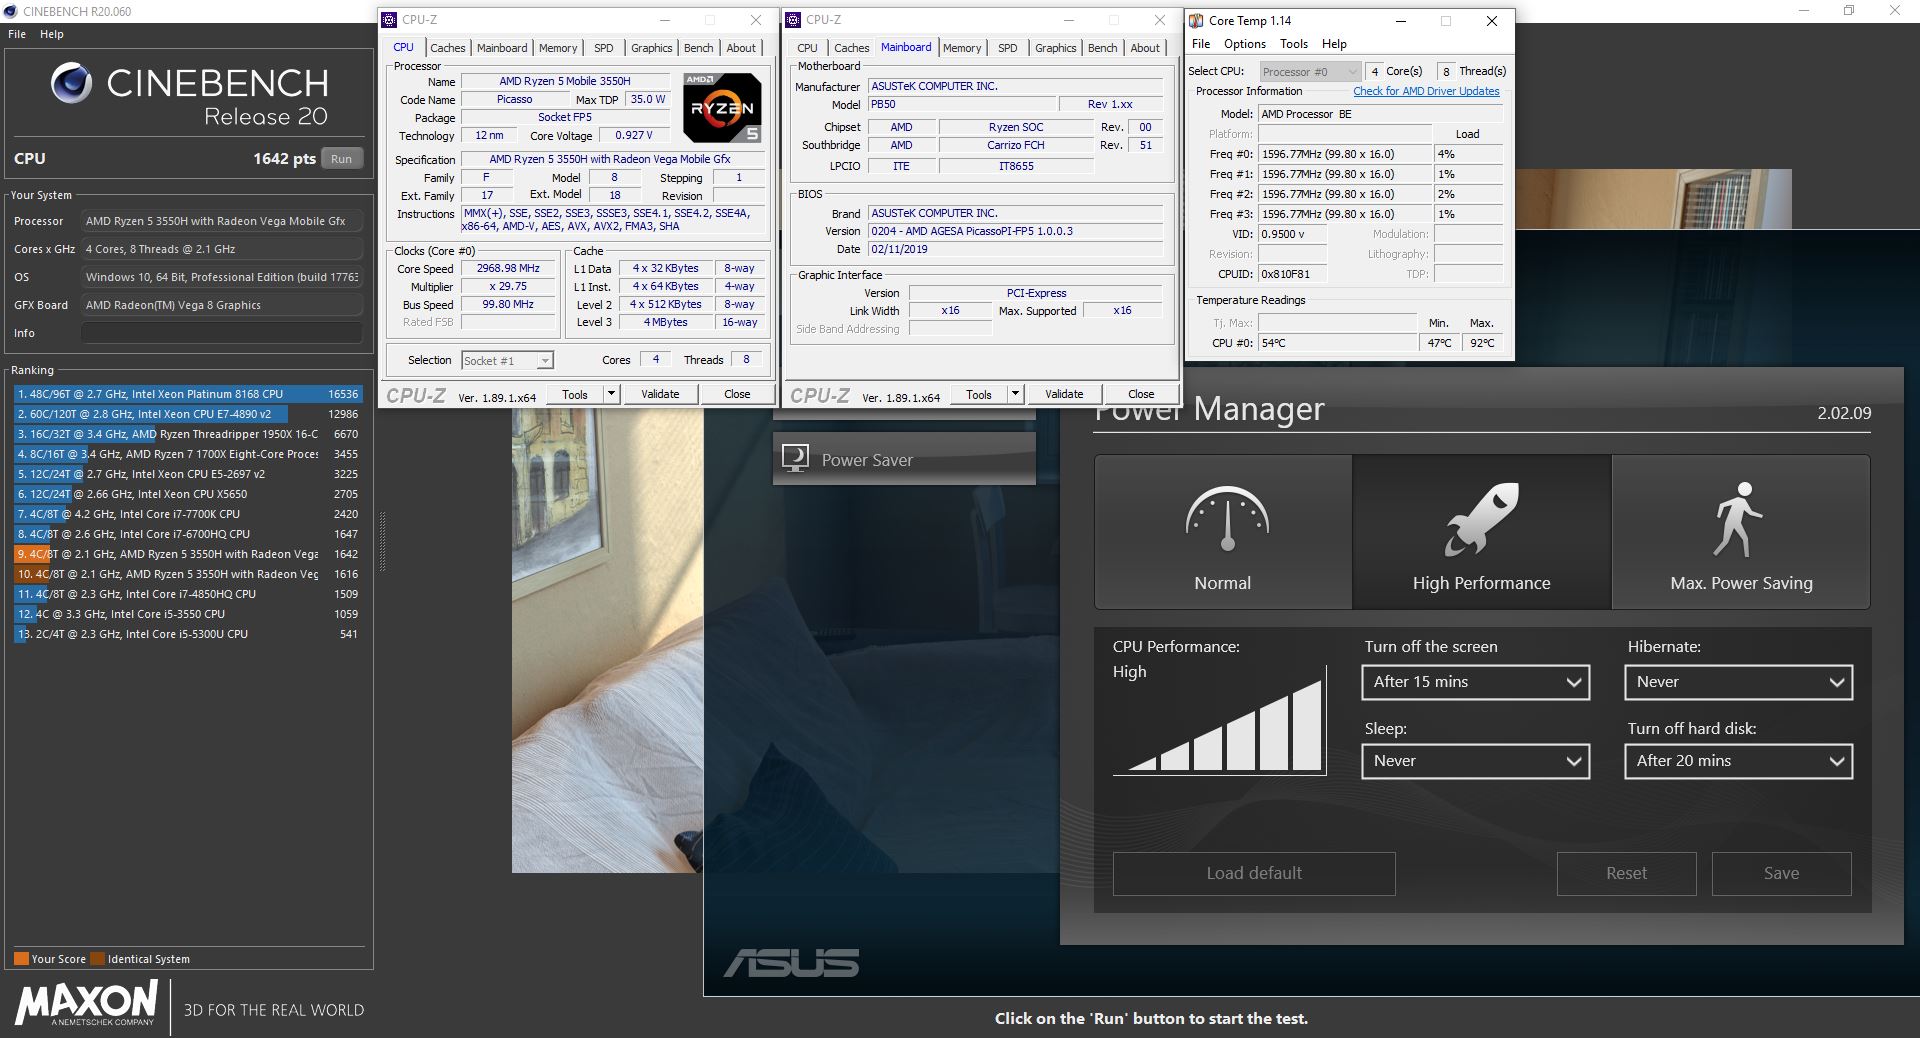
Task: Open Check for AMD Driver Updates link
Action: (1426, 91)
